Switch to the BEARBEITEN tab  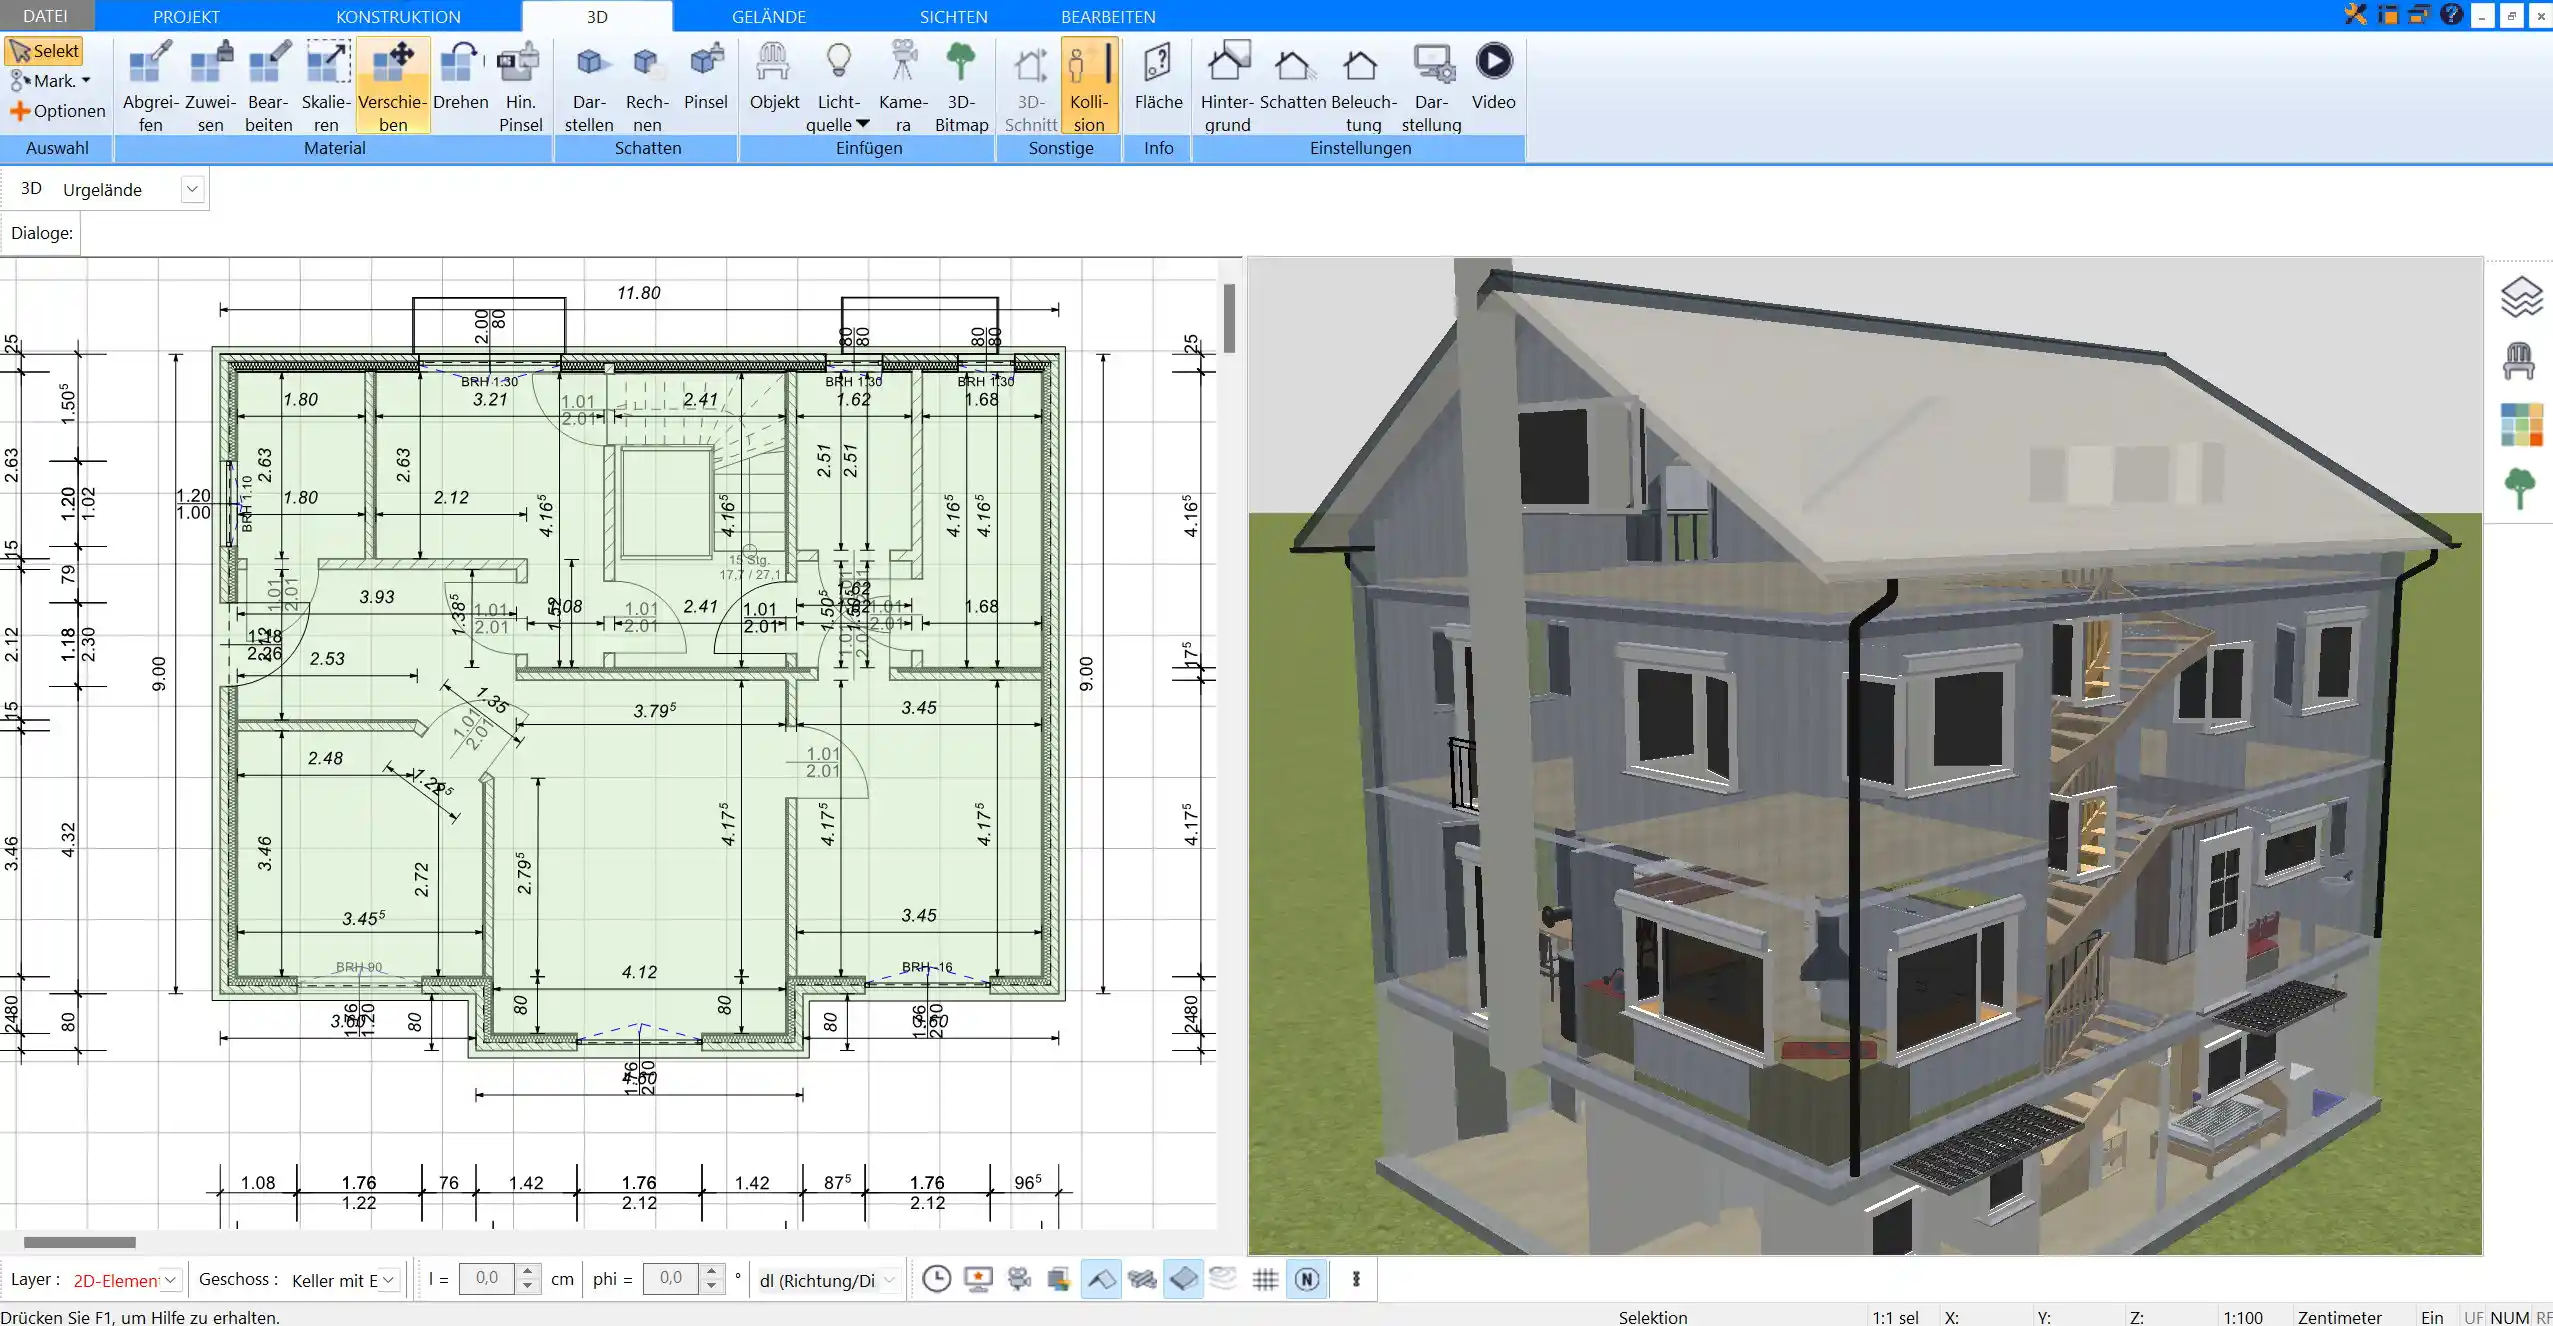pos(1108,16)
